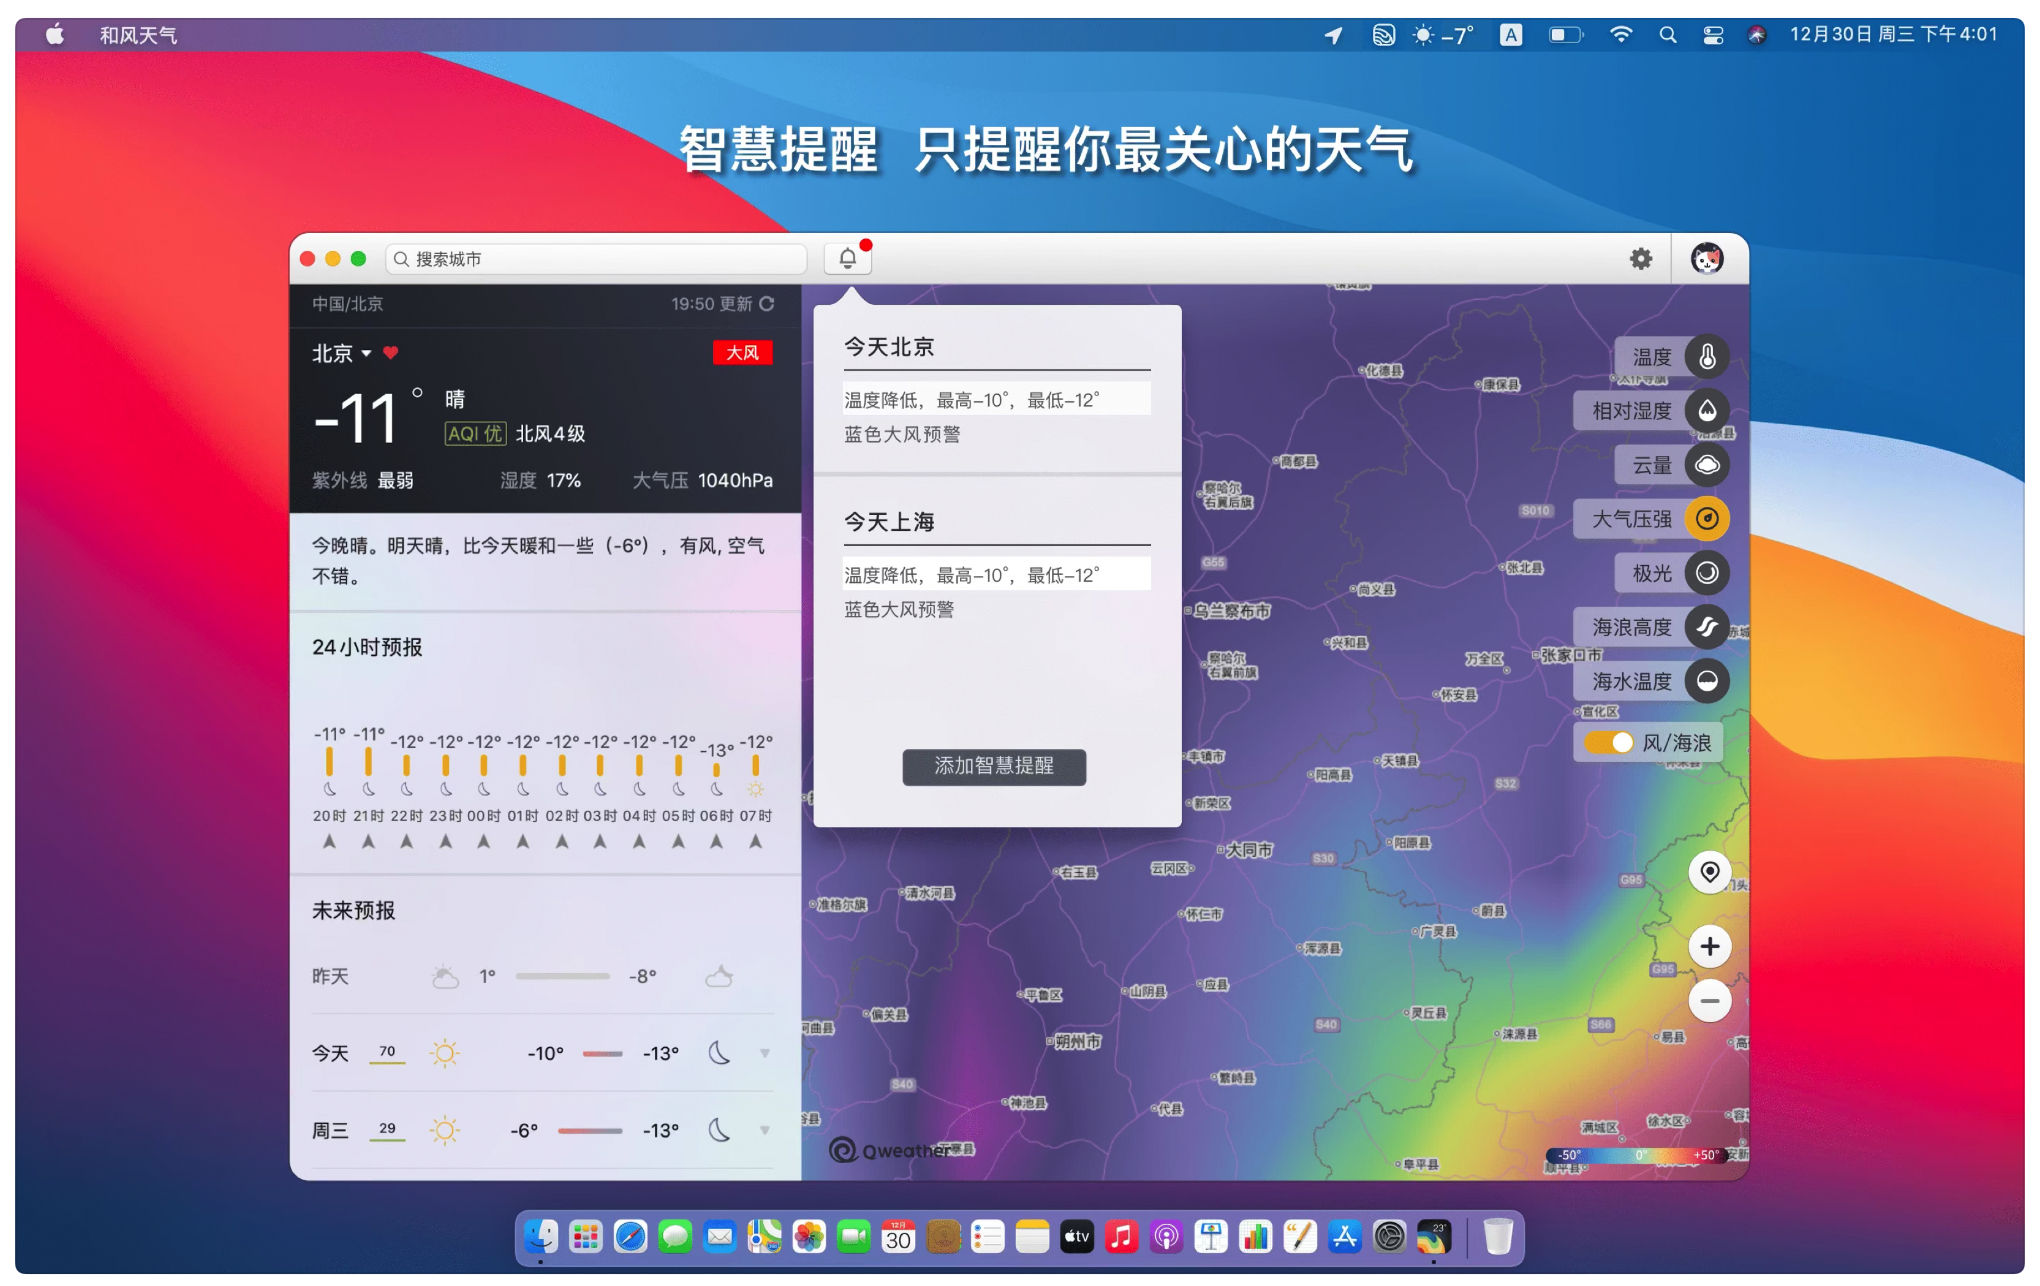Image resolution: width=2040 pixels, height=1286 pixels.
Task: Click the notification bell icon
Action: [x=847, y=259]
